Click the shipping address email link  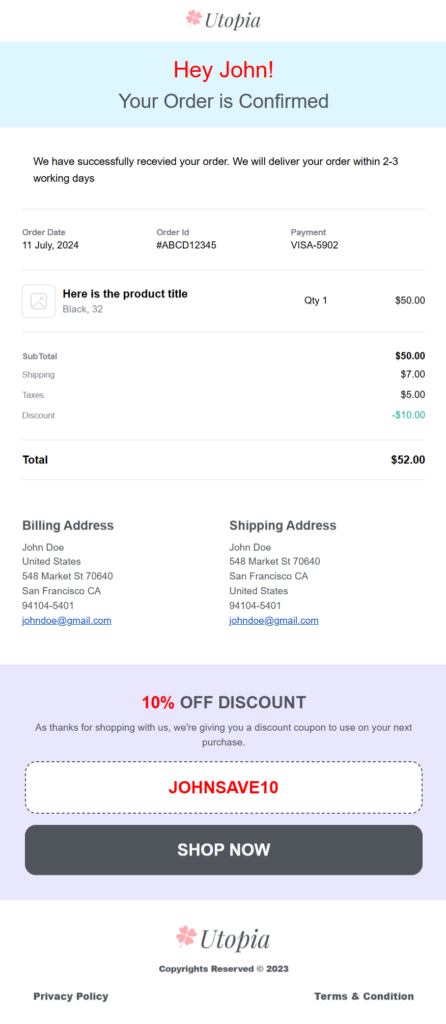point(274,620)
